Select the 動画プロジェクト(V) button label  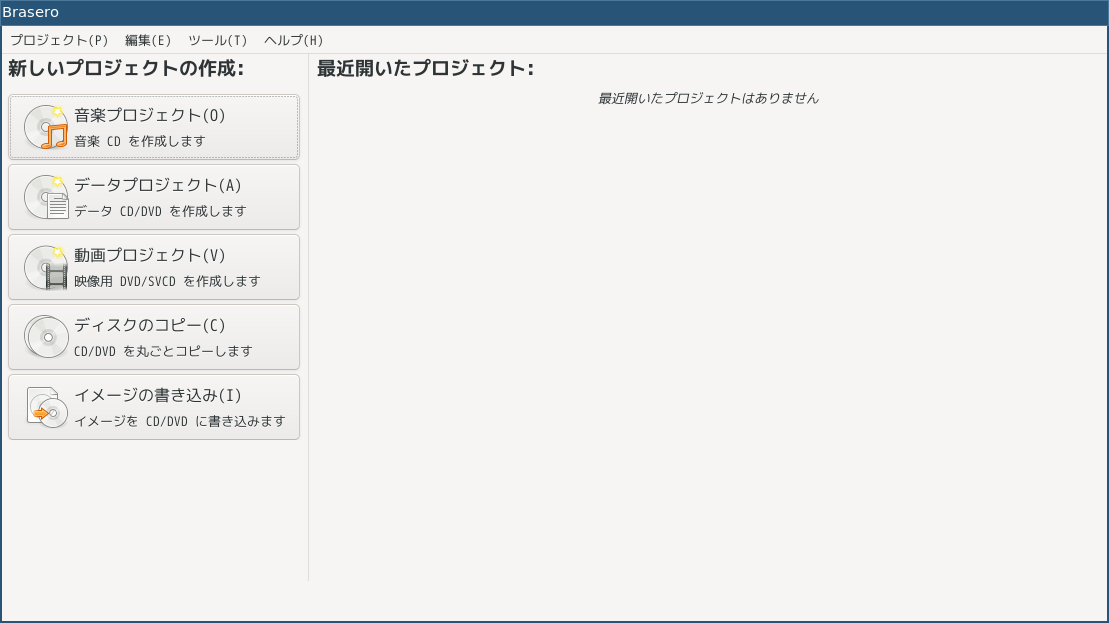(150, 255)
